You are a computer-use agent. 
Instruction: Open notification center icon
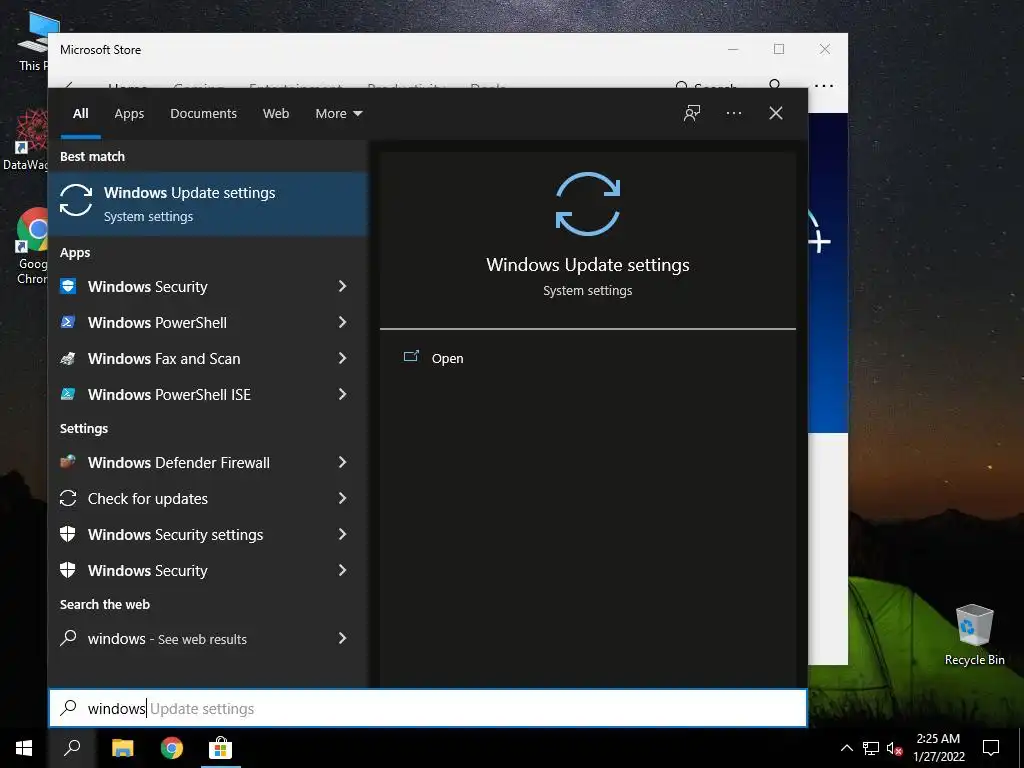991,748
